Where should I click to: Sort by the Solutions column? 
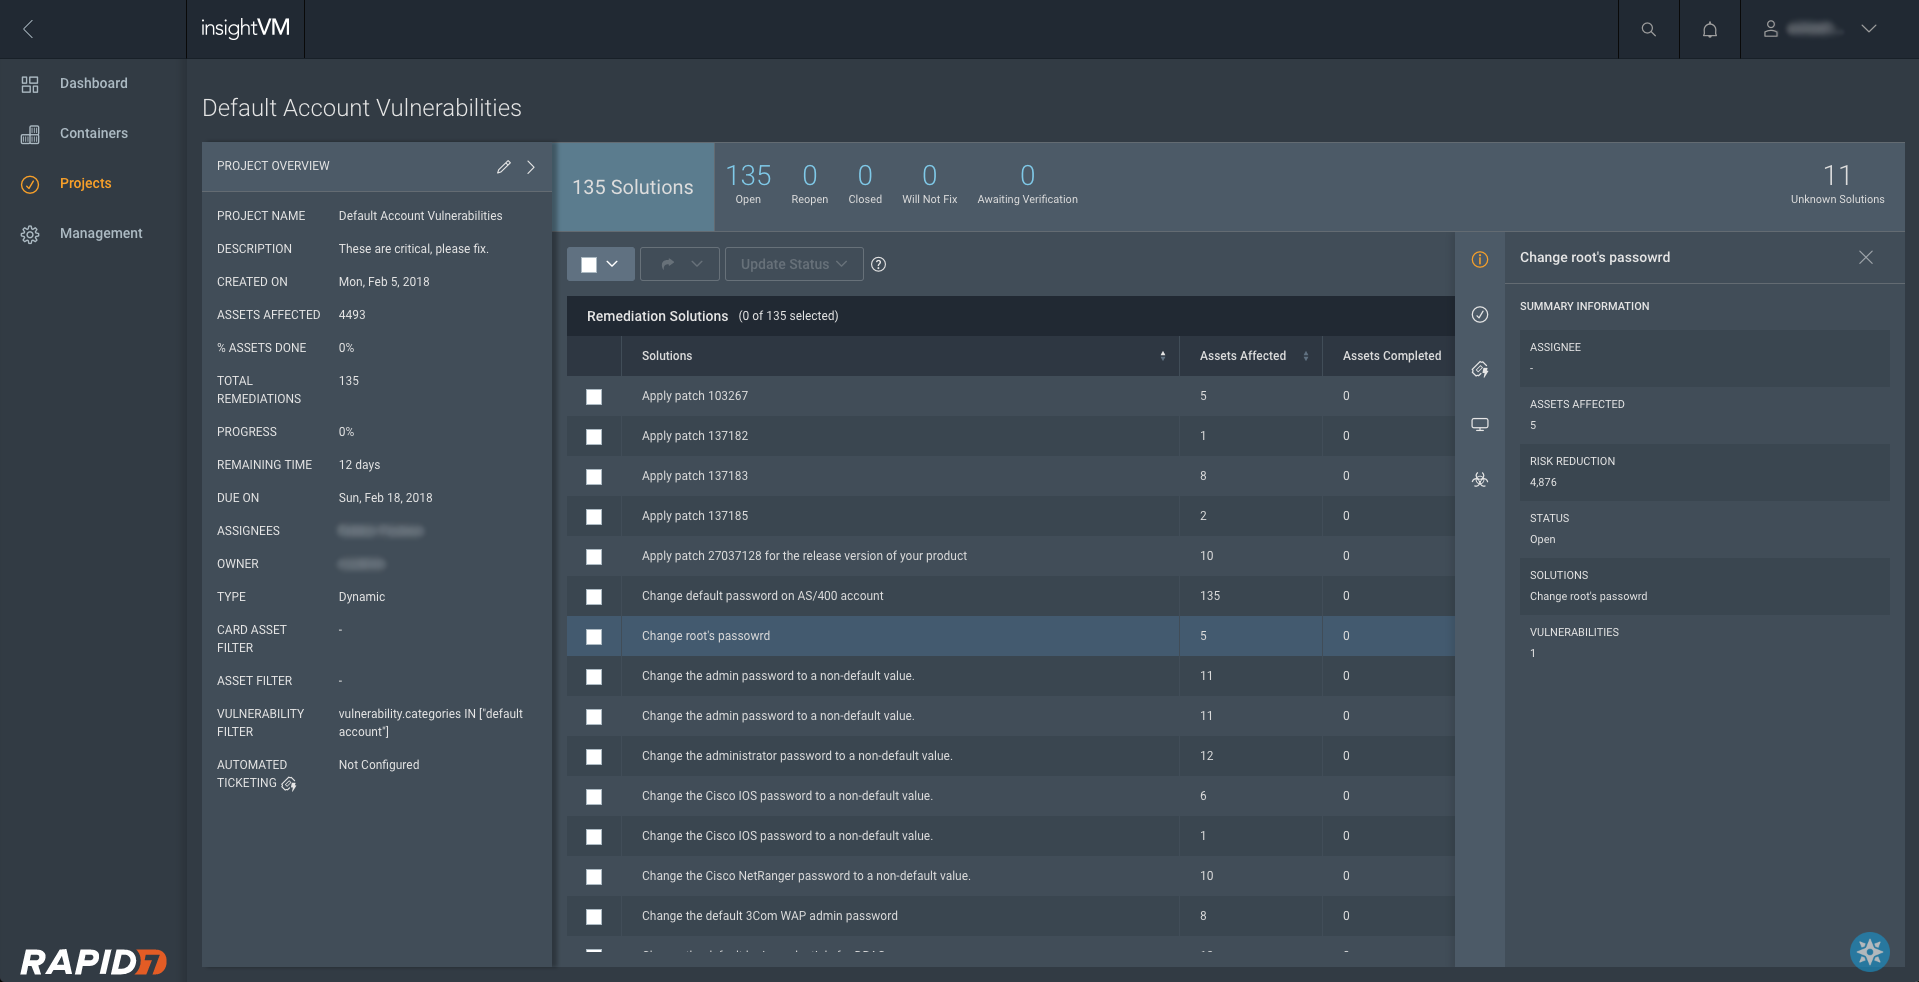click(x=900, y=356)
